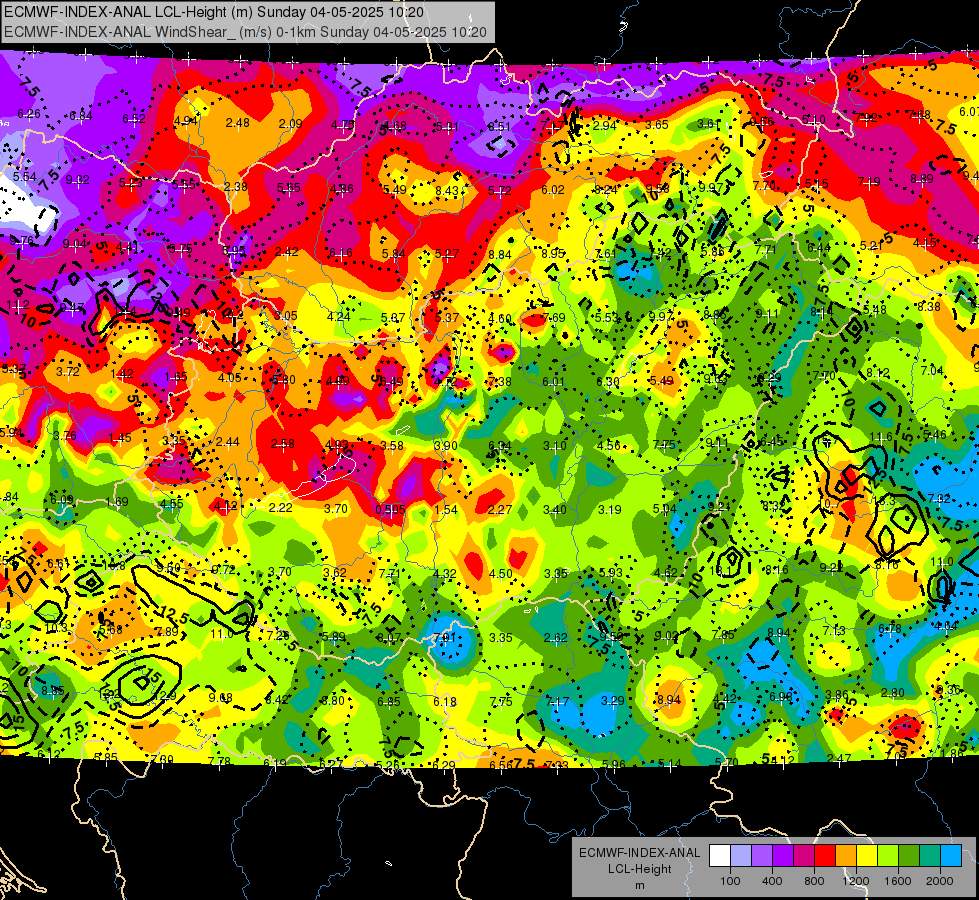Click the wind shear value '11.6'
Viewport: 979px width, 900px height.
(x=880, y=437)
